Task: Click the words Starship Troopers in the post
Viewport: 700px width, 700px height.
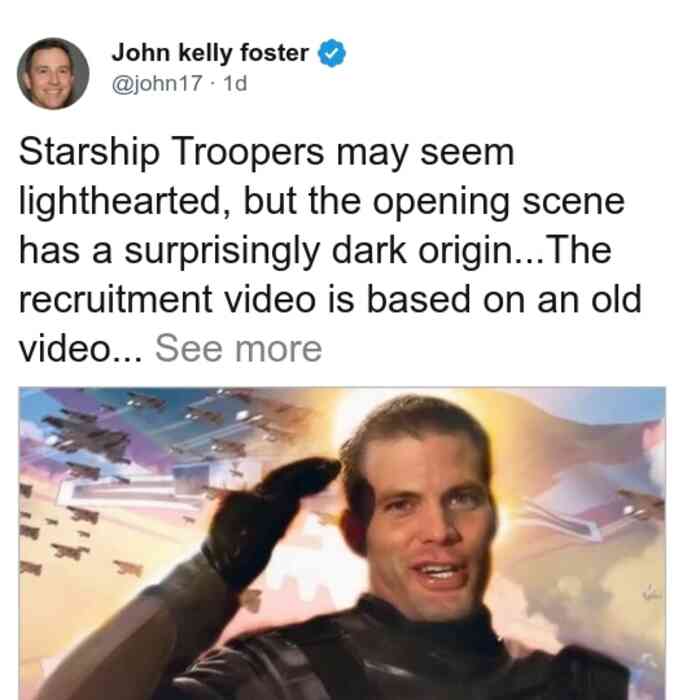Action: 171,152
